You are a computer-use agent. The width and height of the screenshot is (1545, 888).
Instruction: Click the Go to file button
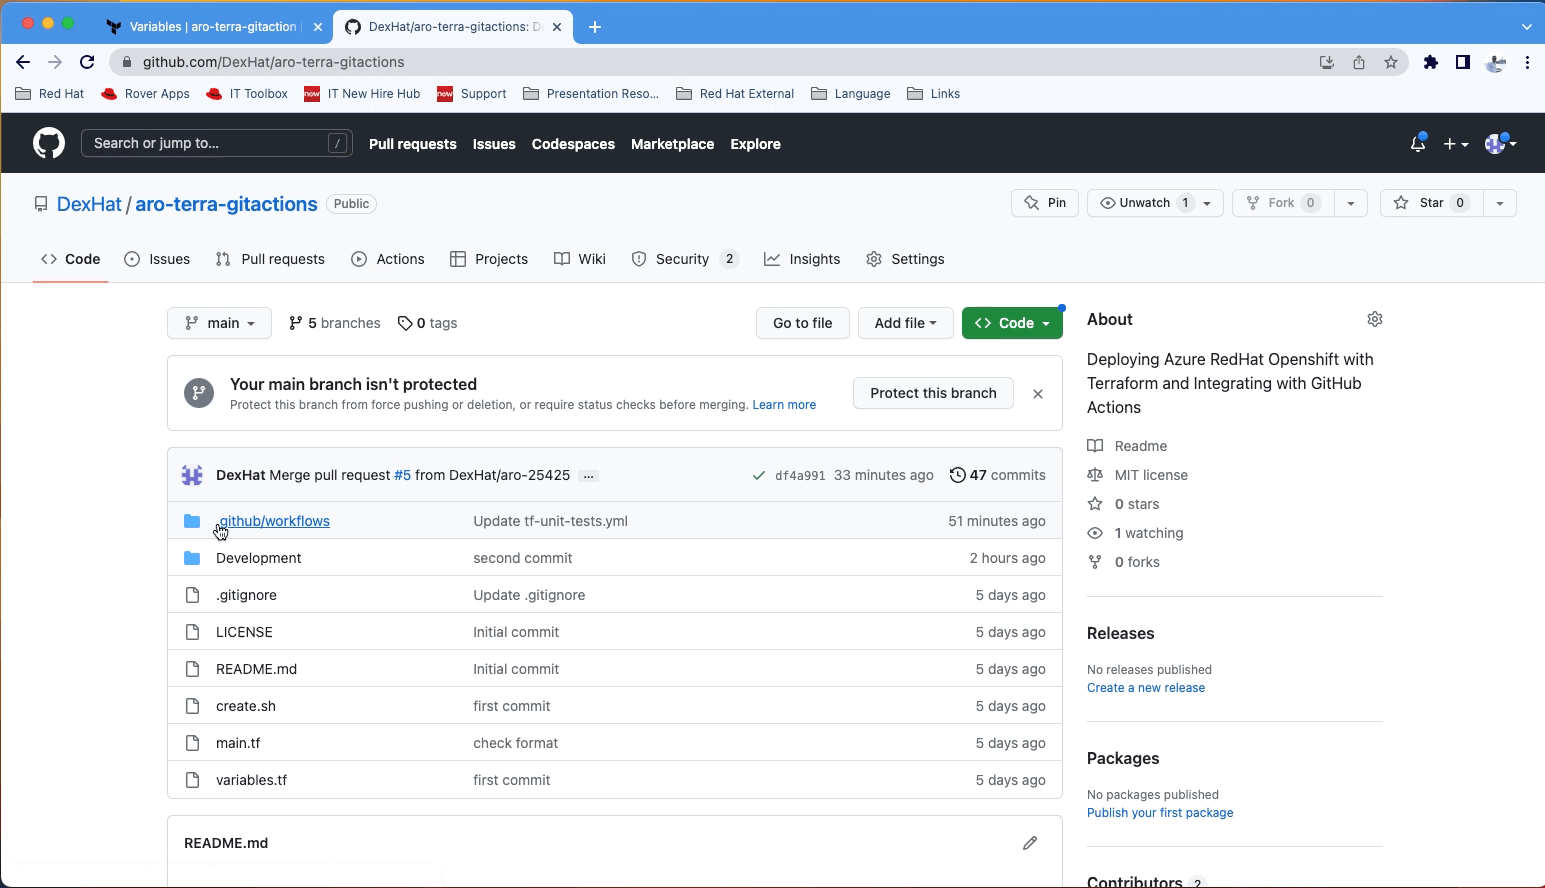802,323
